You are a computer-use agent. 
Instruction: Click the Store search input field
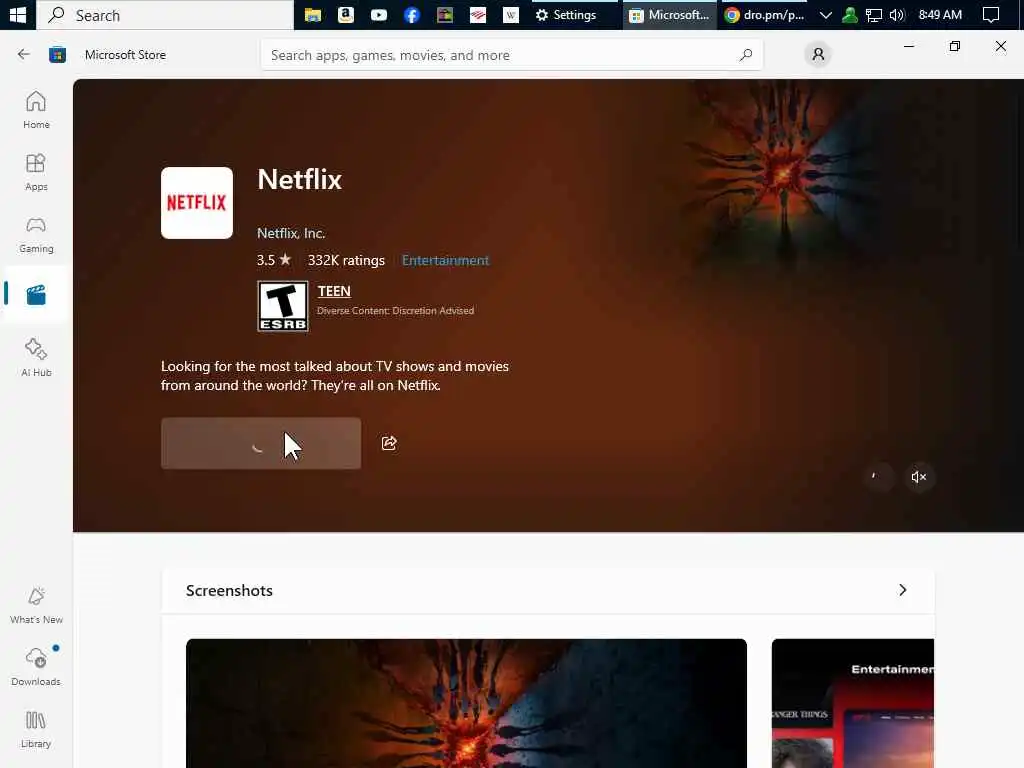tap(512, 55)
